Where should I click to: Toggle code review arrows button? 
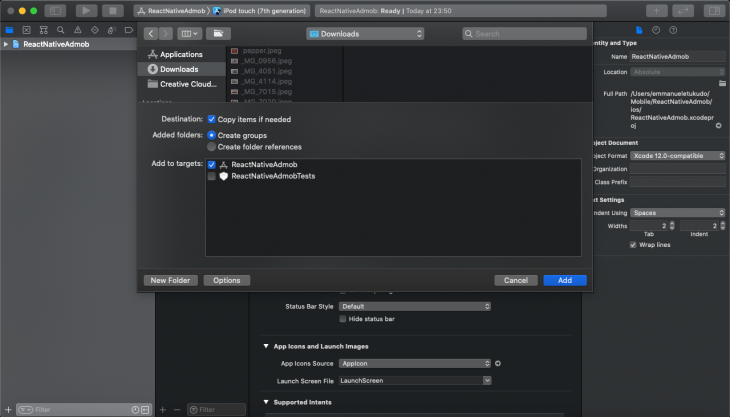tap(683, 11)
